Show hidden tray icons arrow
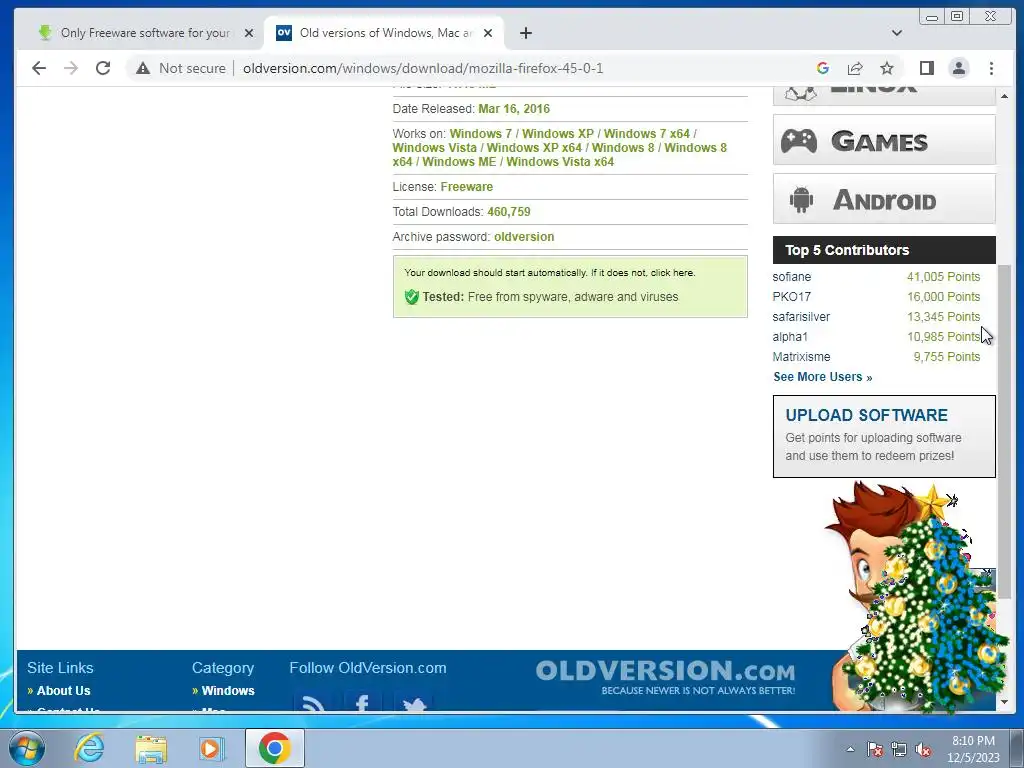Image resolution: width=1024 pixels, height=768 pixels. pyautogui.click(x=850, y=749)
